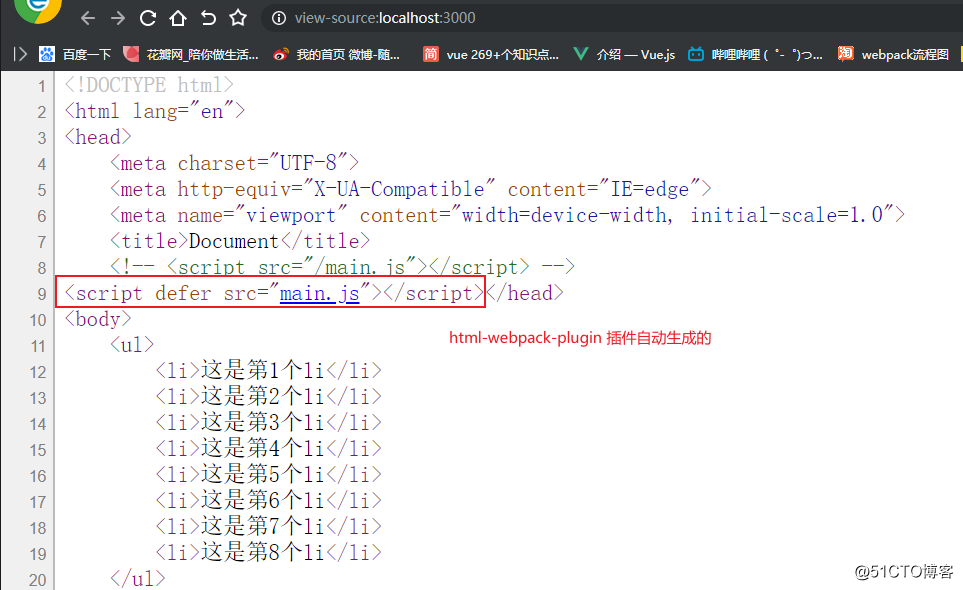Open the browser home page

pyautogui.click(x=178, y=18)
